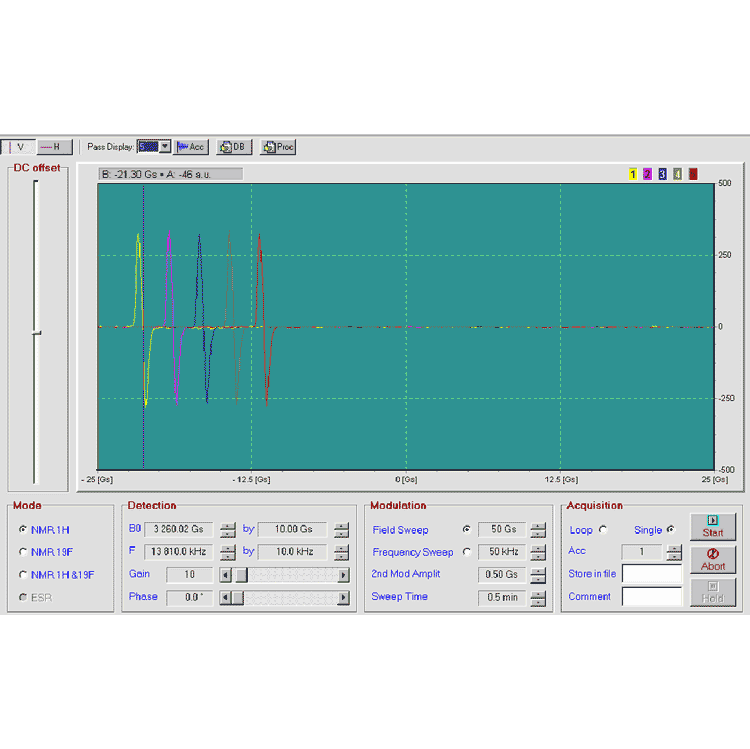Click the Field Sweep 50 Gs stepper
750x749 pixels.
(538, 530)
